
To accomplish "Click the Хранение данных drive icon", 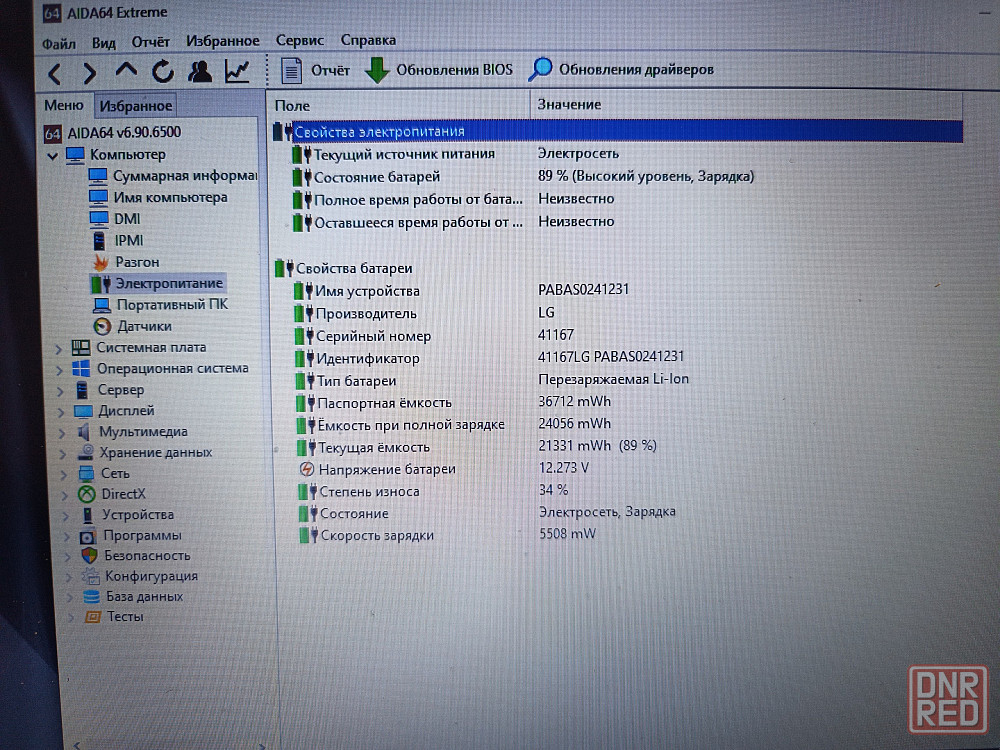I will point(85,453).
